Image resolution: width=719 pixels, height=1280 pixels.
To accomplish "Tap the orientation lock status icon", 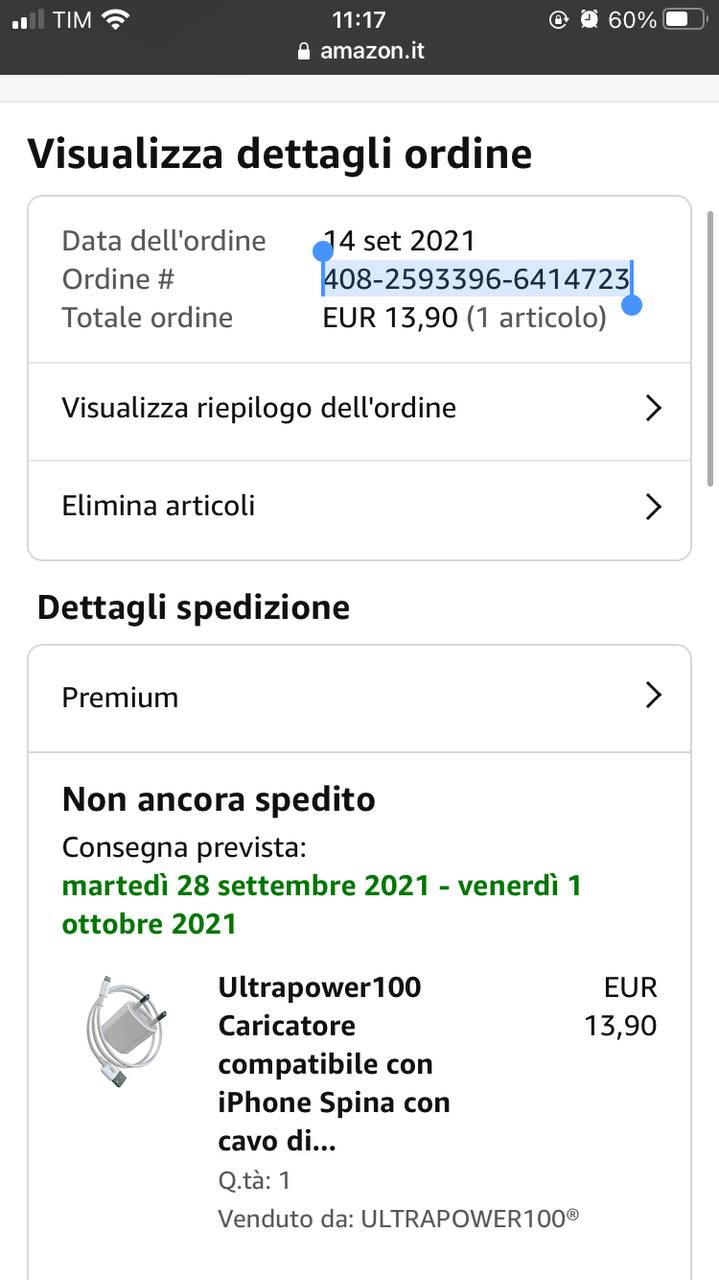I will [559, 19].
